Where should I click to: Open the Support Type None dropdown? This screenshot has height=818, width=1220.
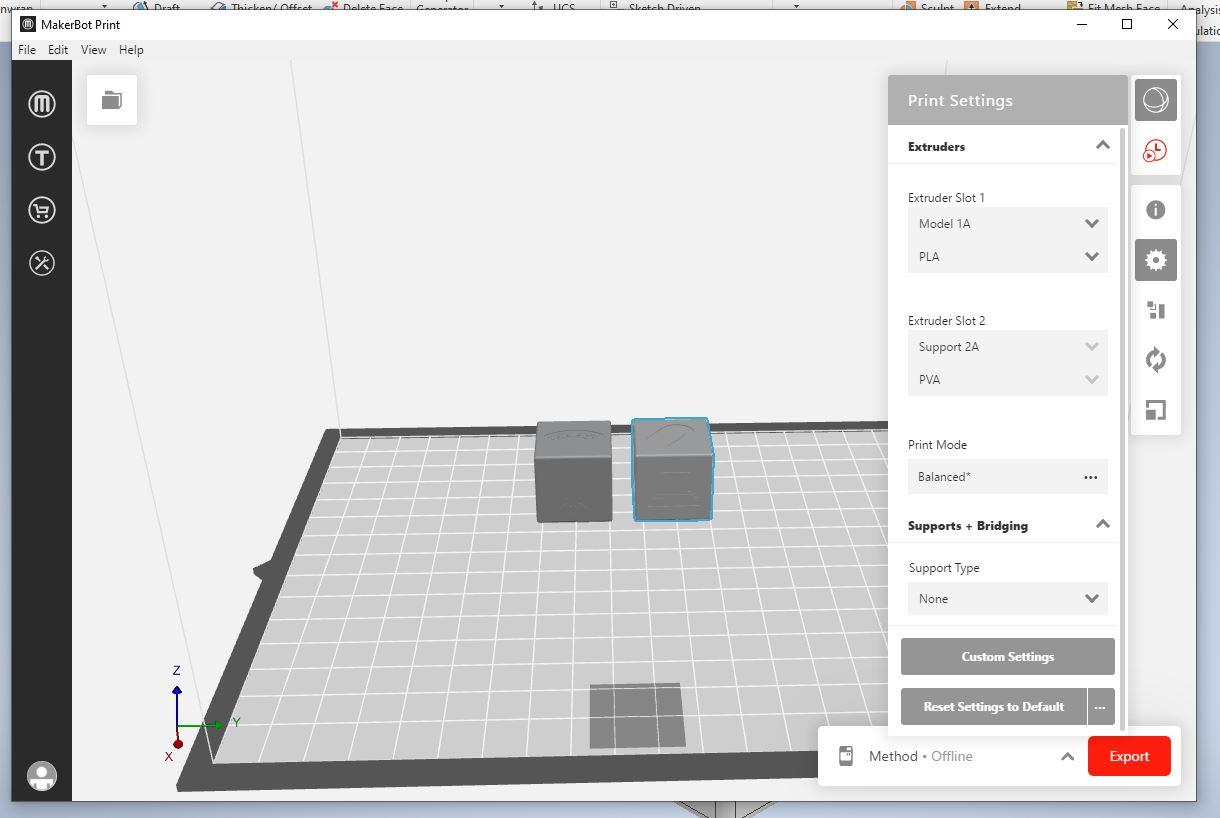click(x=1007, y=599)
